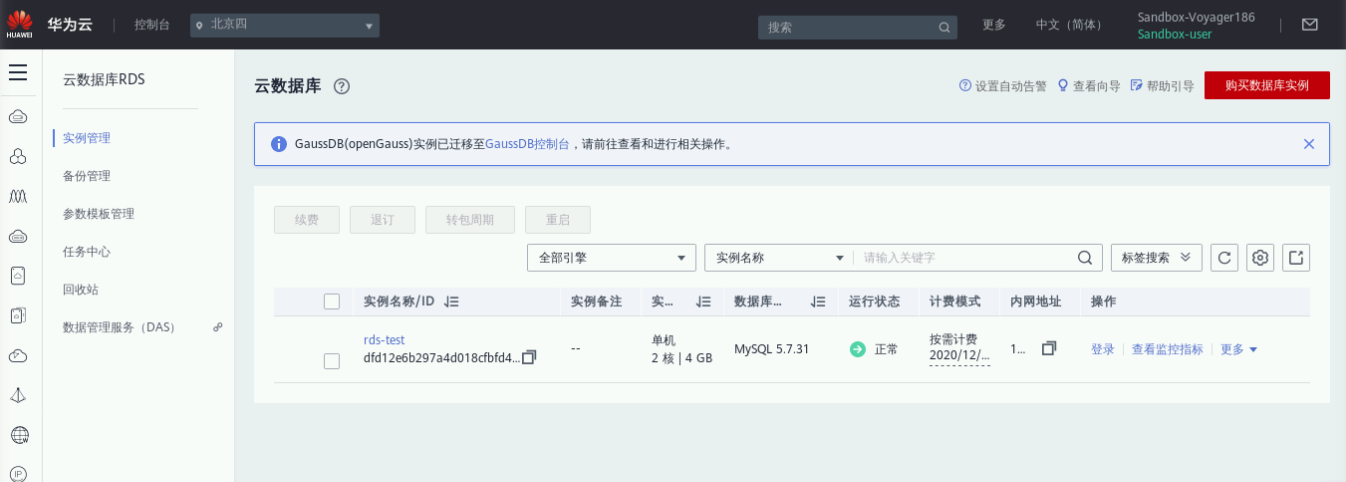
Task: Open the rds-test instance link
Action: tap(384, 340)
